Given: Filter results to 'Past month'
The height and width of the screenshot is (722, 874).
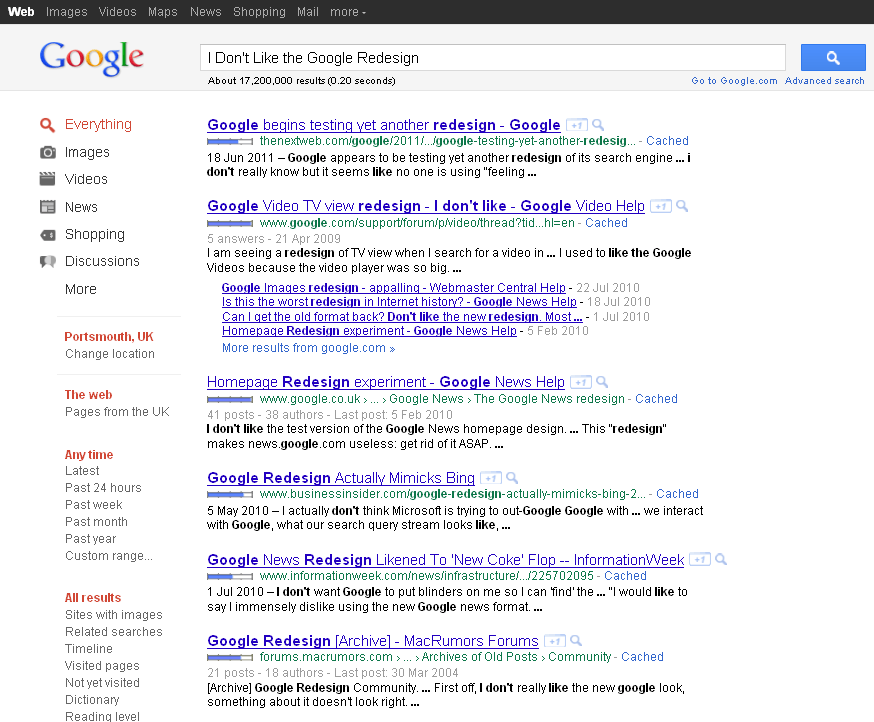Looking at the screenshot, I should (x=96, y=522).
